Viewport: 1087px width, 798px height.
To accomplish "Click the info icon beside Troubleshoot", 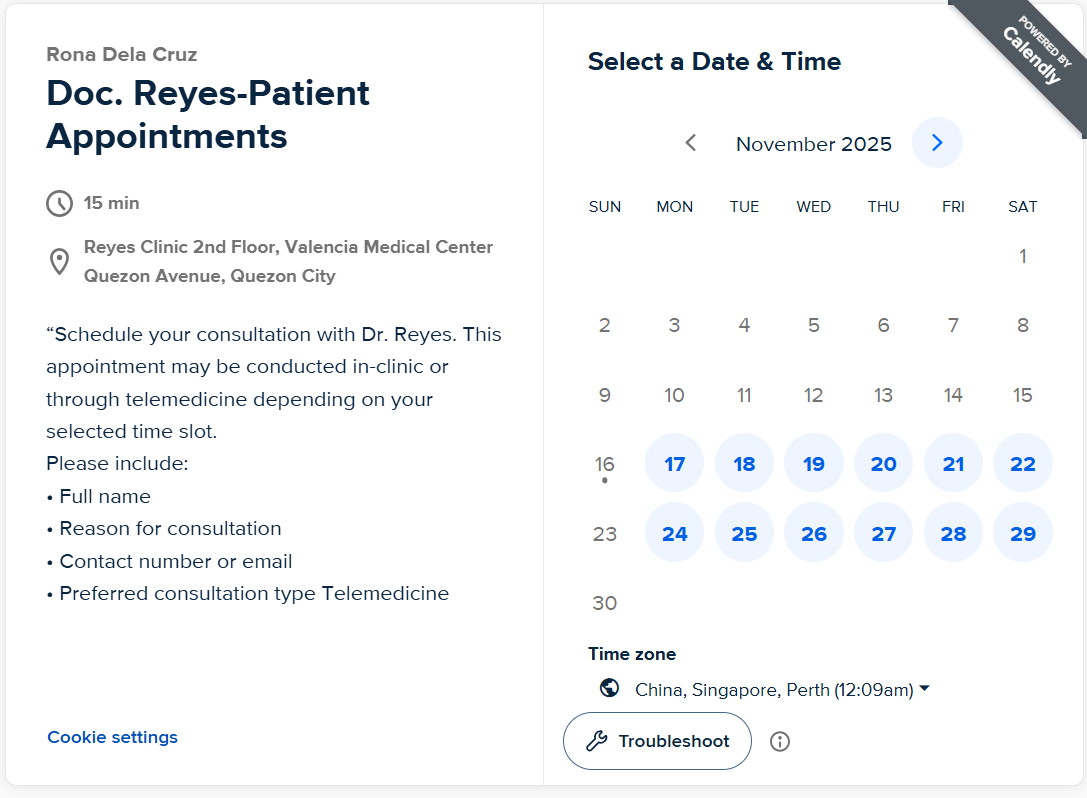I will coord(780,741).
